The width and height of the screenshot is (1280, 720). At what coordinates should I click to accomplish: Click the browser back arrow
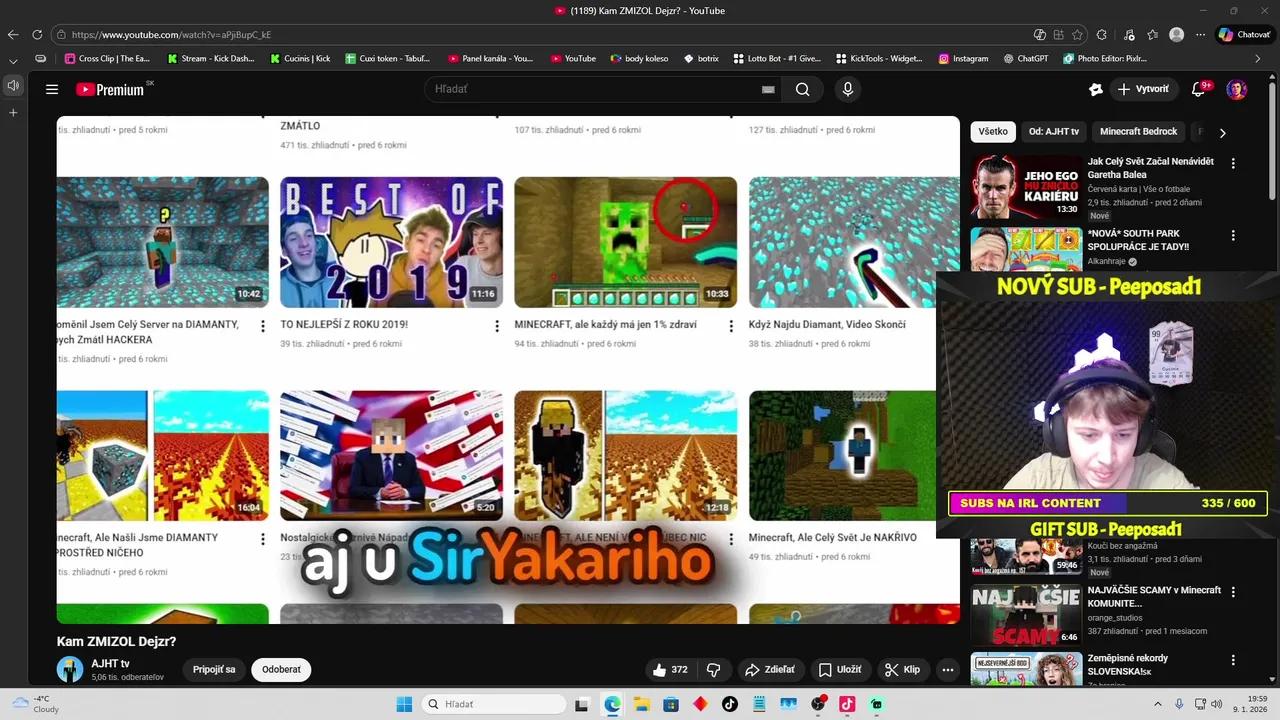pyautogui.click(x=13, y=35)
